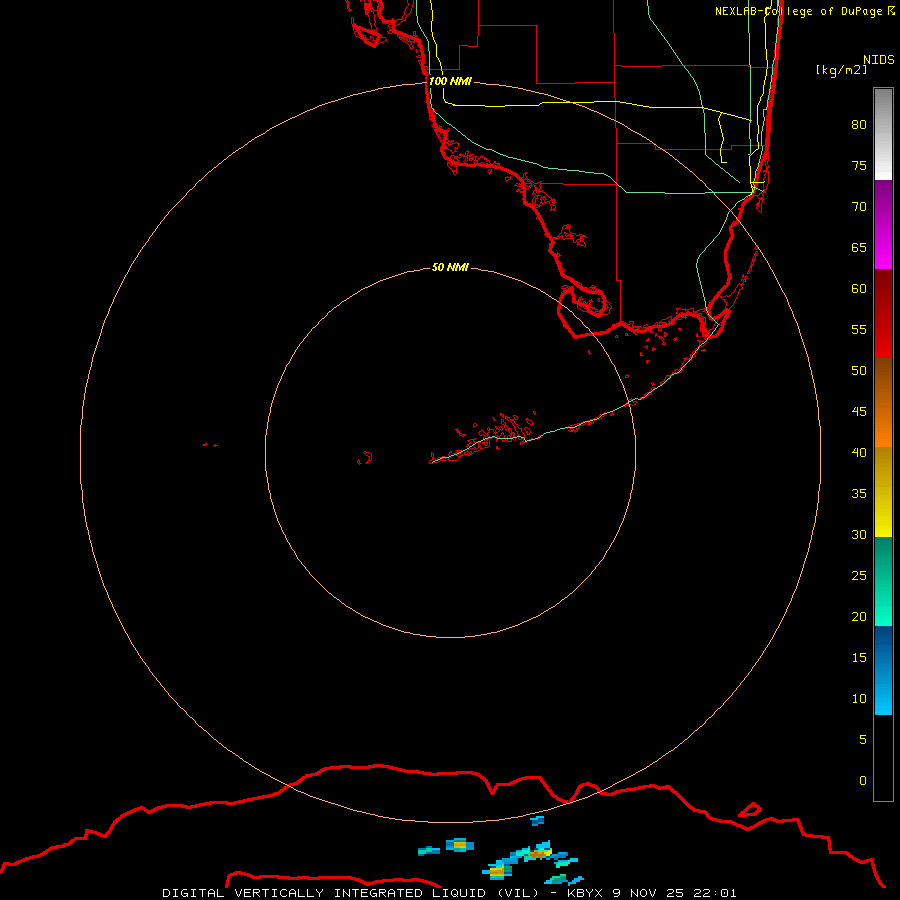This screenshot has height=900, width=900.
Task: Click the 'DIGITAL VERTICALLY INTEGRATED LIQUID (VIL)' title
Action: coord(351,893)
